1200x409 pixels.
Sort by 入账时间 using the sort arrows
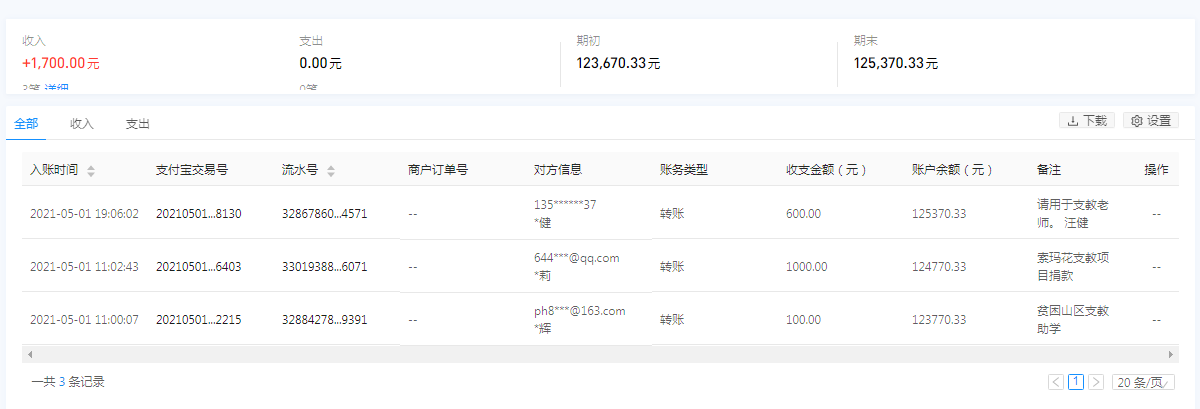[x=91, y=171]
